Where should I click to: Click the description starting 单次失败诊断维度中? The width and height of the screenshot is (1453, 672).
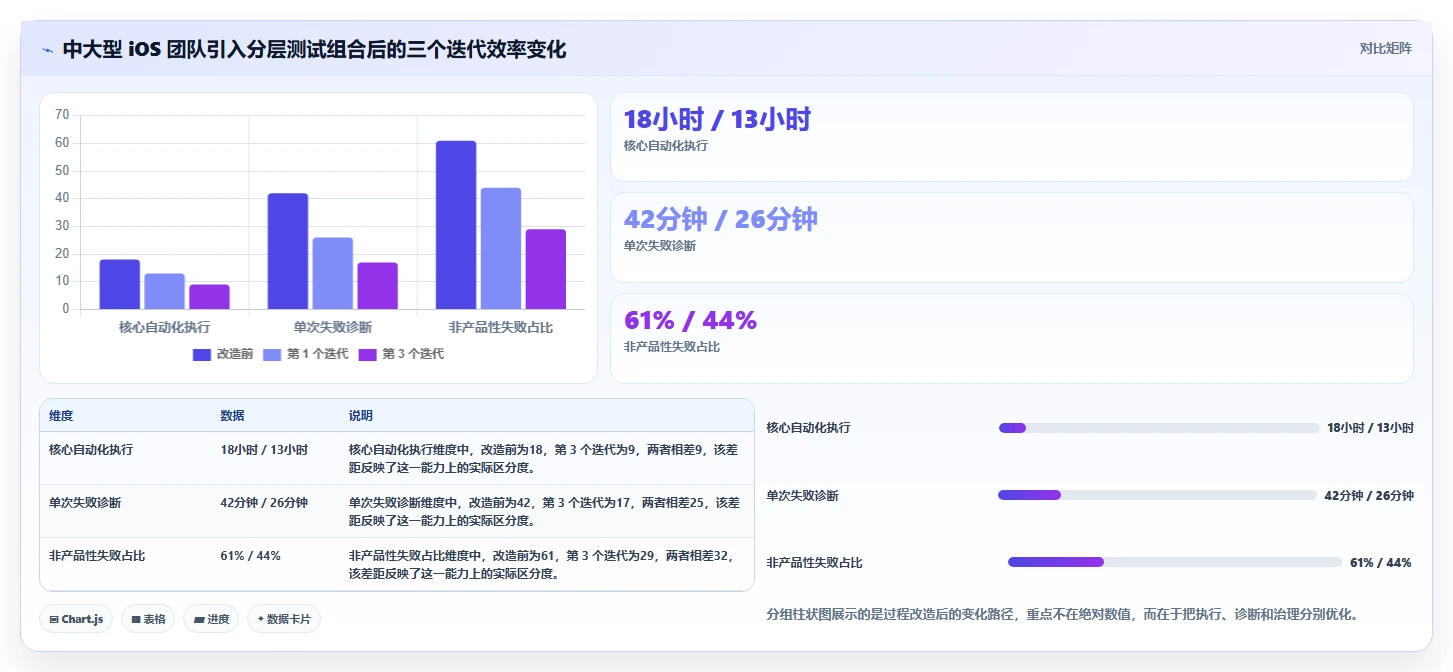[544, 512]
